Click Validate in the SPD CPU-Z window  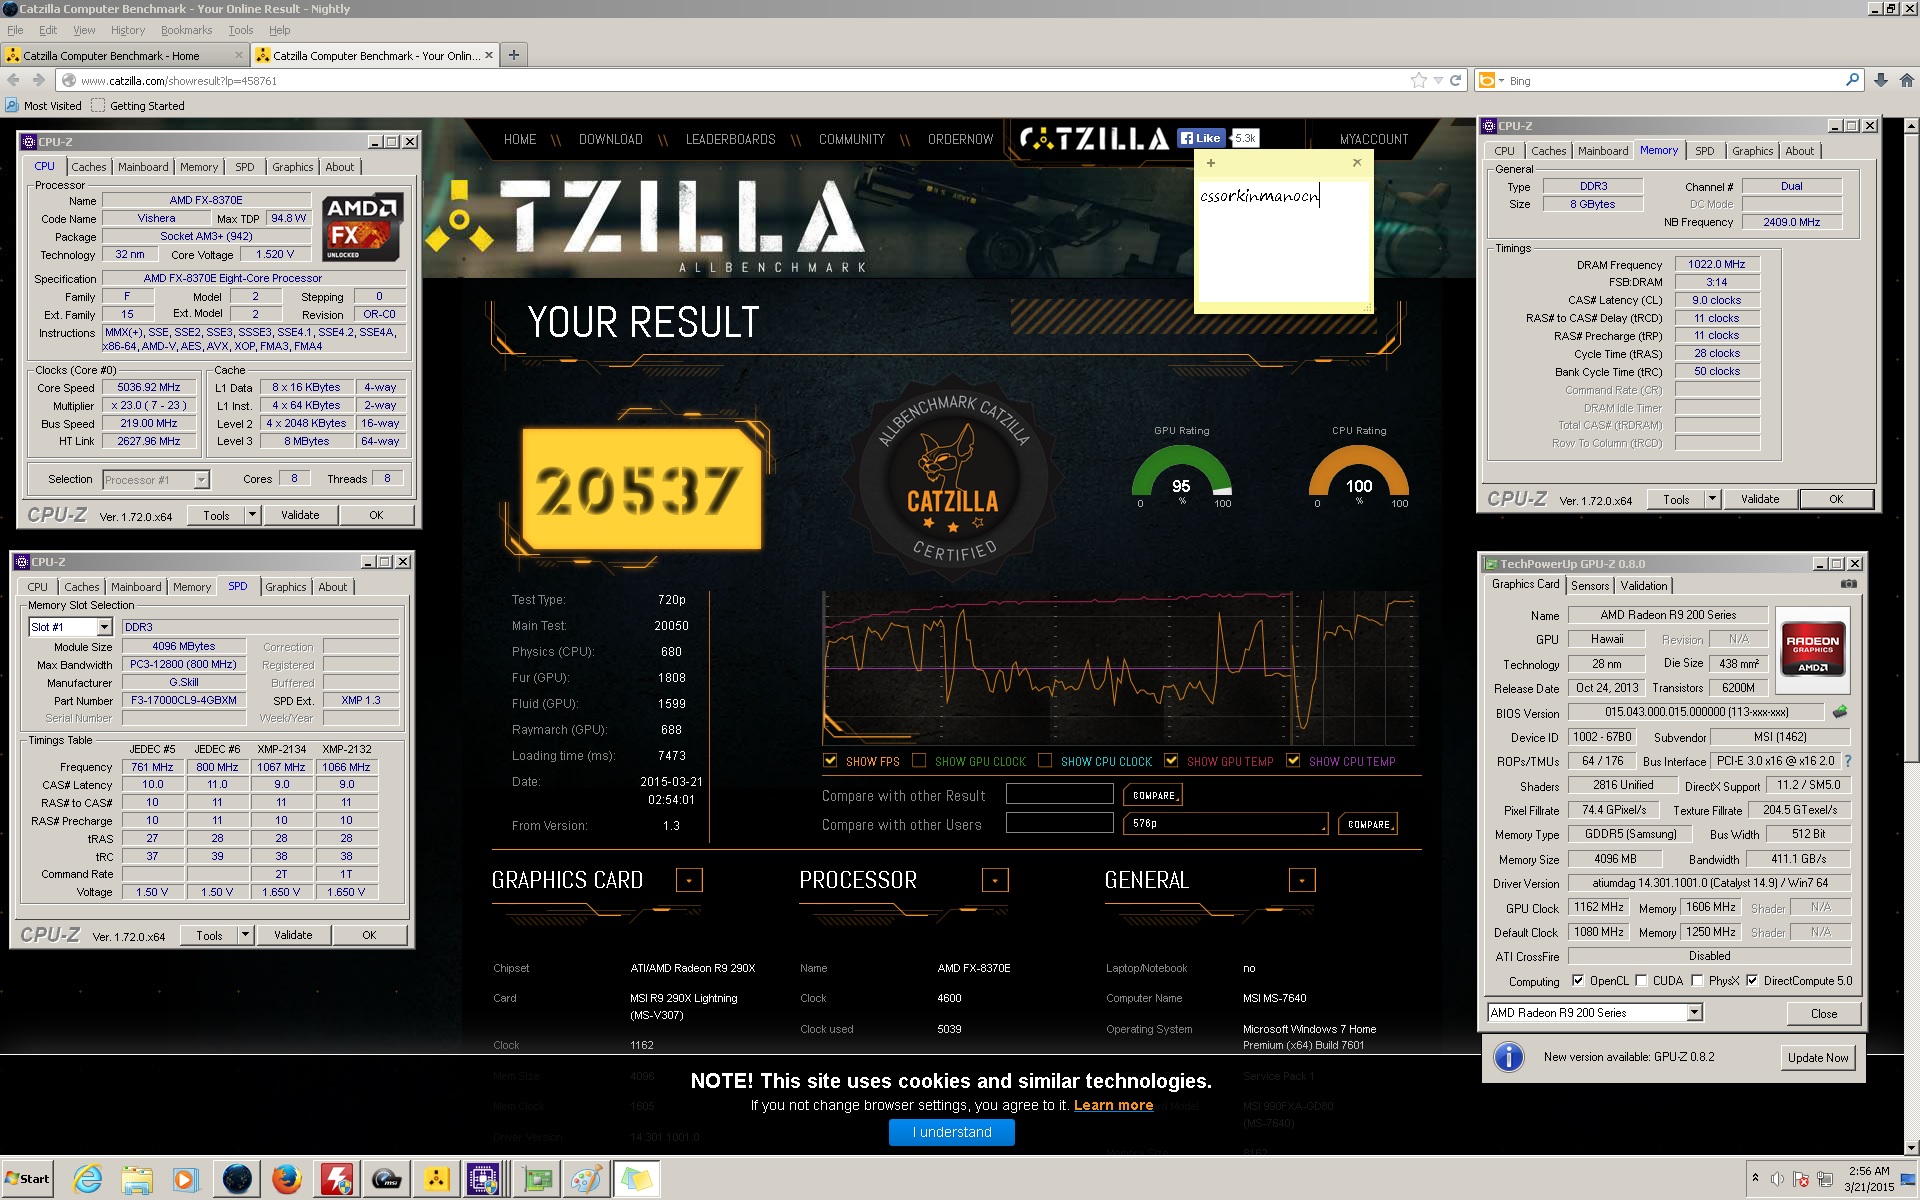pos(293,935)
